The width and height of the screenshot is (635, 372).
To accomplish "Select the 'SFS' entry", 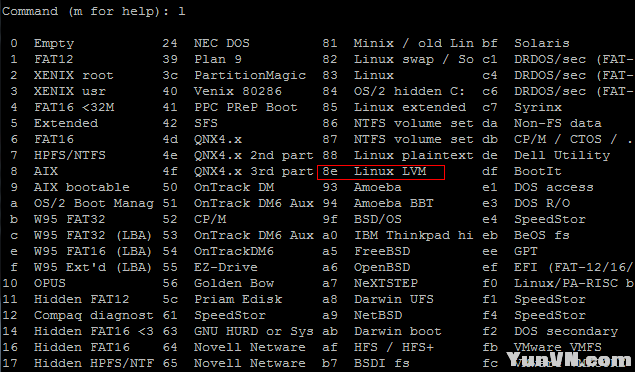I will (x=206, y=123).
